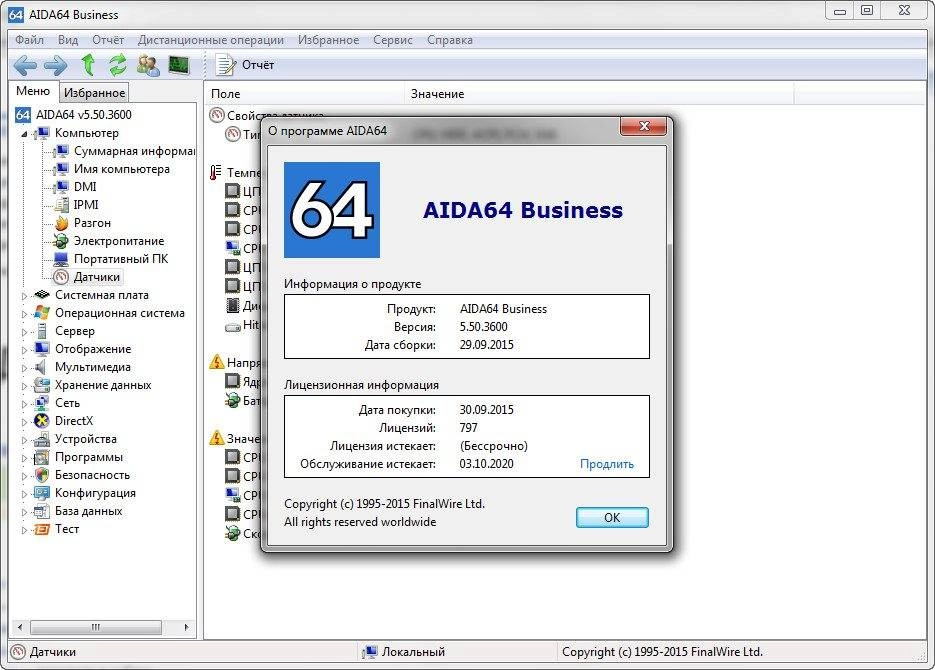Viewport: 935px width, 670px height.
Task: Click the Forward arrow toolbar icon
Action: [x=55, y=65]
